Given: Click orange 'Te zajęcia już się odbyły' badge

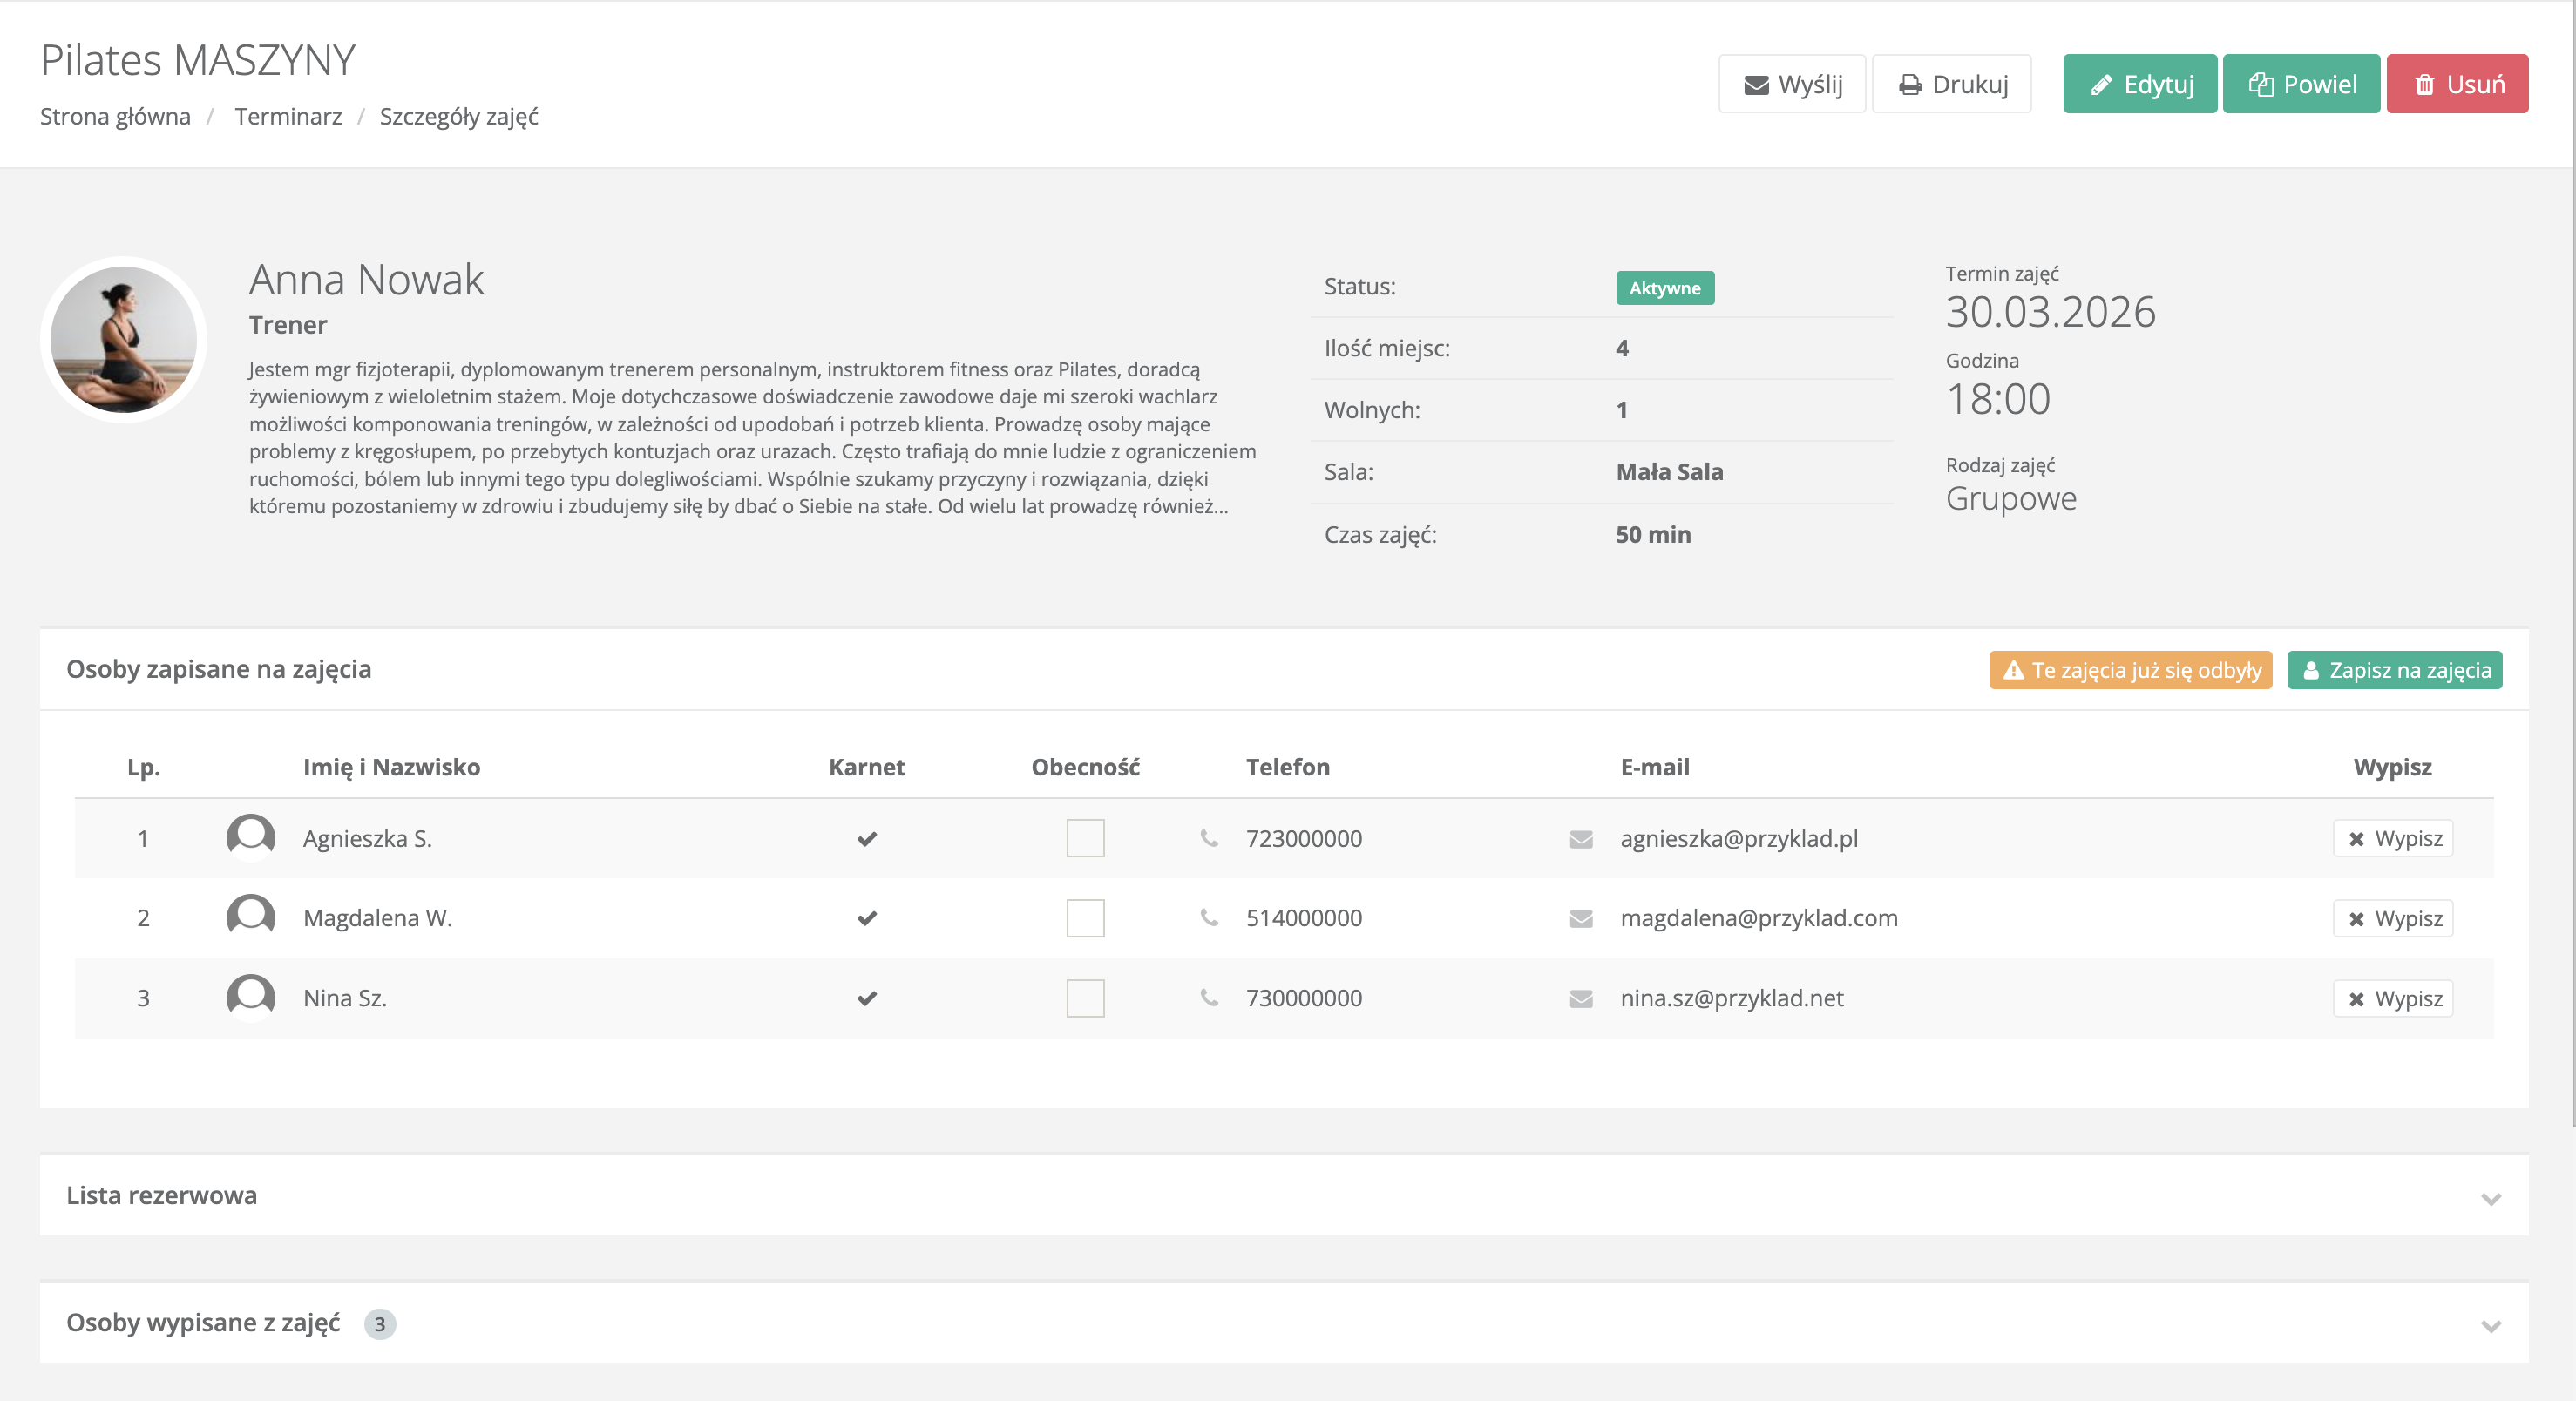Looking at the screenshot, I should 2130,670.
